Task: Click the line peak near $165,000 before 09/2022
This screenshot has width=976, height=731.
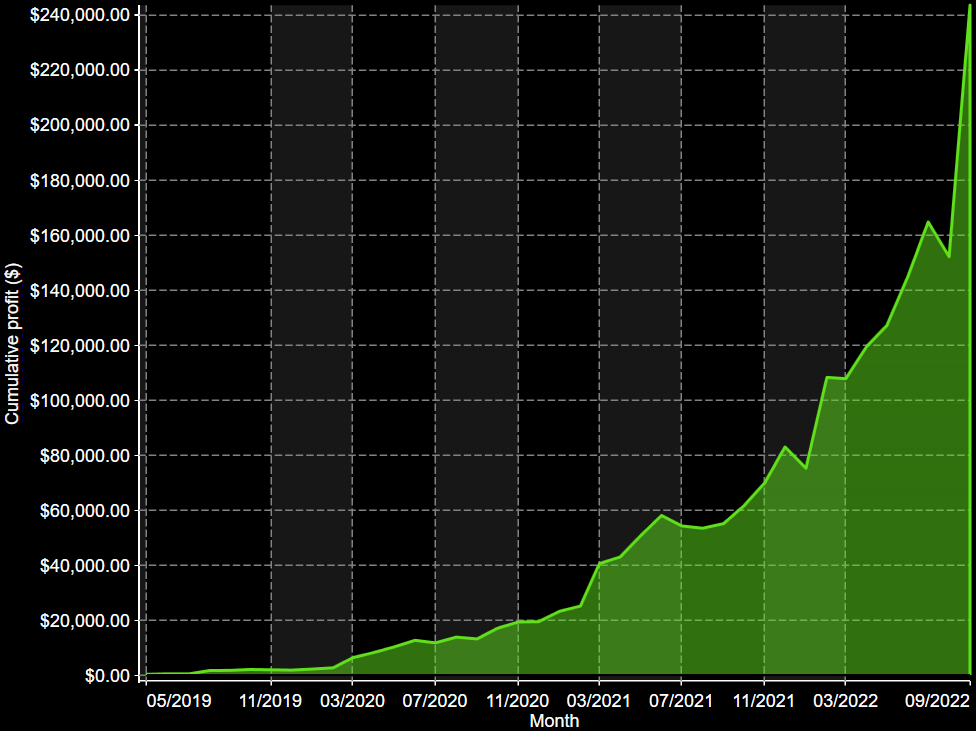Action: pos(928,222)
